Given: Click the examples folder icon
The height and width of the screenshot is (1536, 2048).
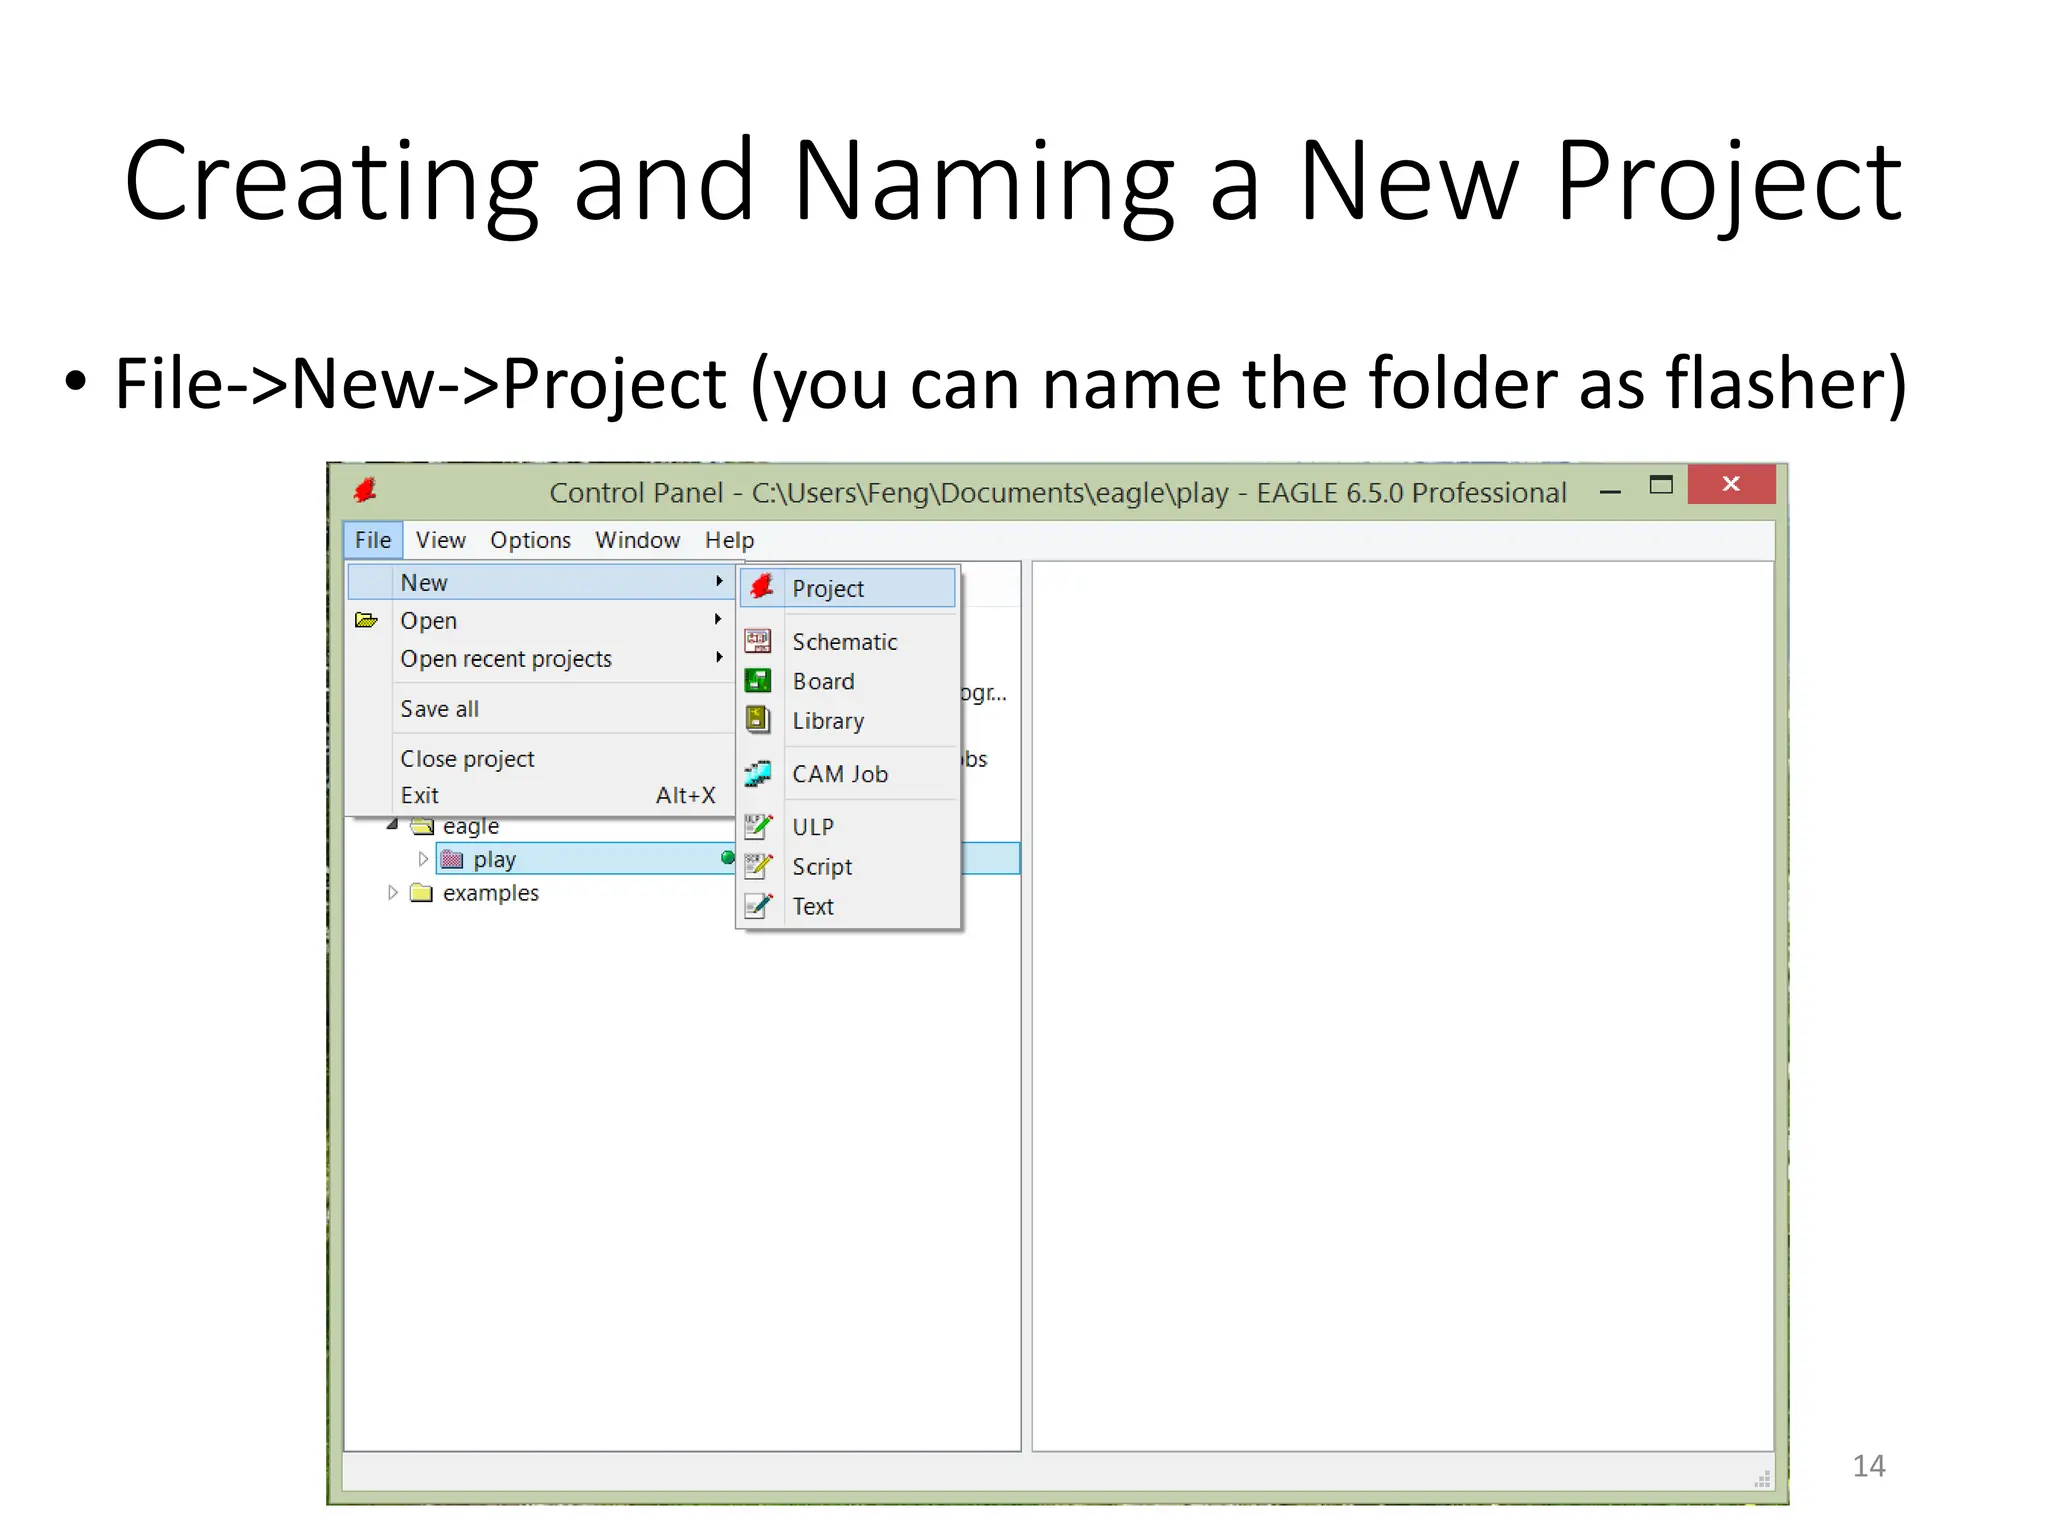Looking at the screenshot, I should (x=422, y=892).
